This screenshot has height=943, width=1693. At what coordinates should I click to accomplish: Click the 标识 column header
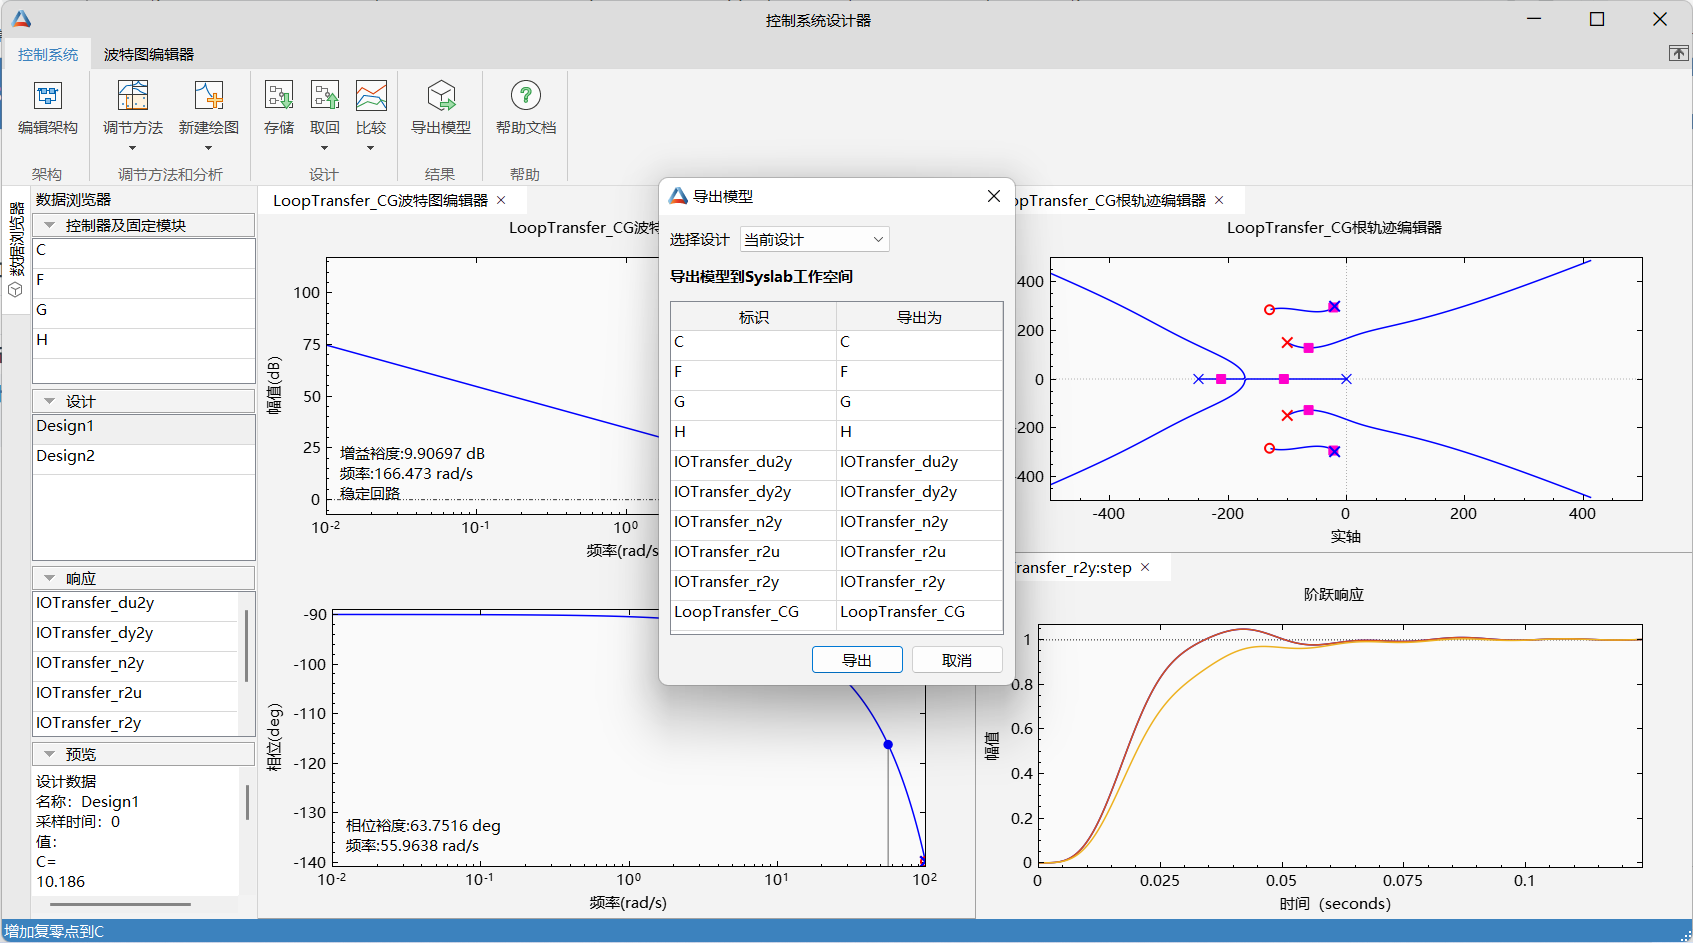coord(754,317)
